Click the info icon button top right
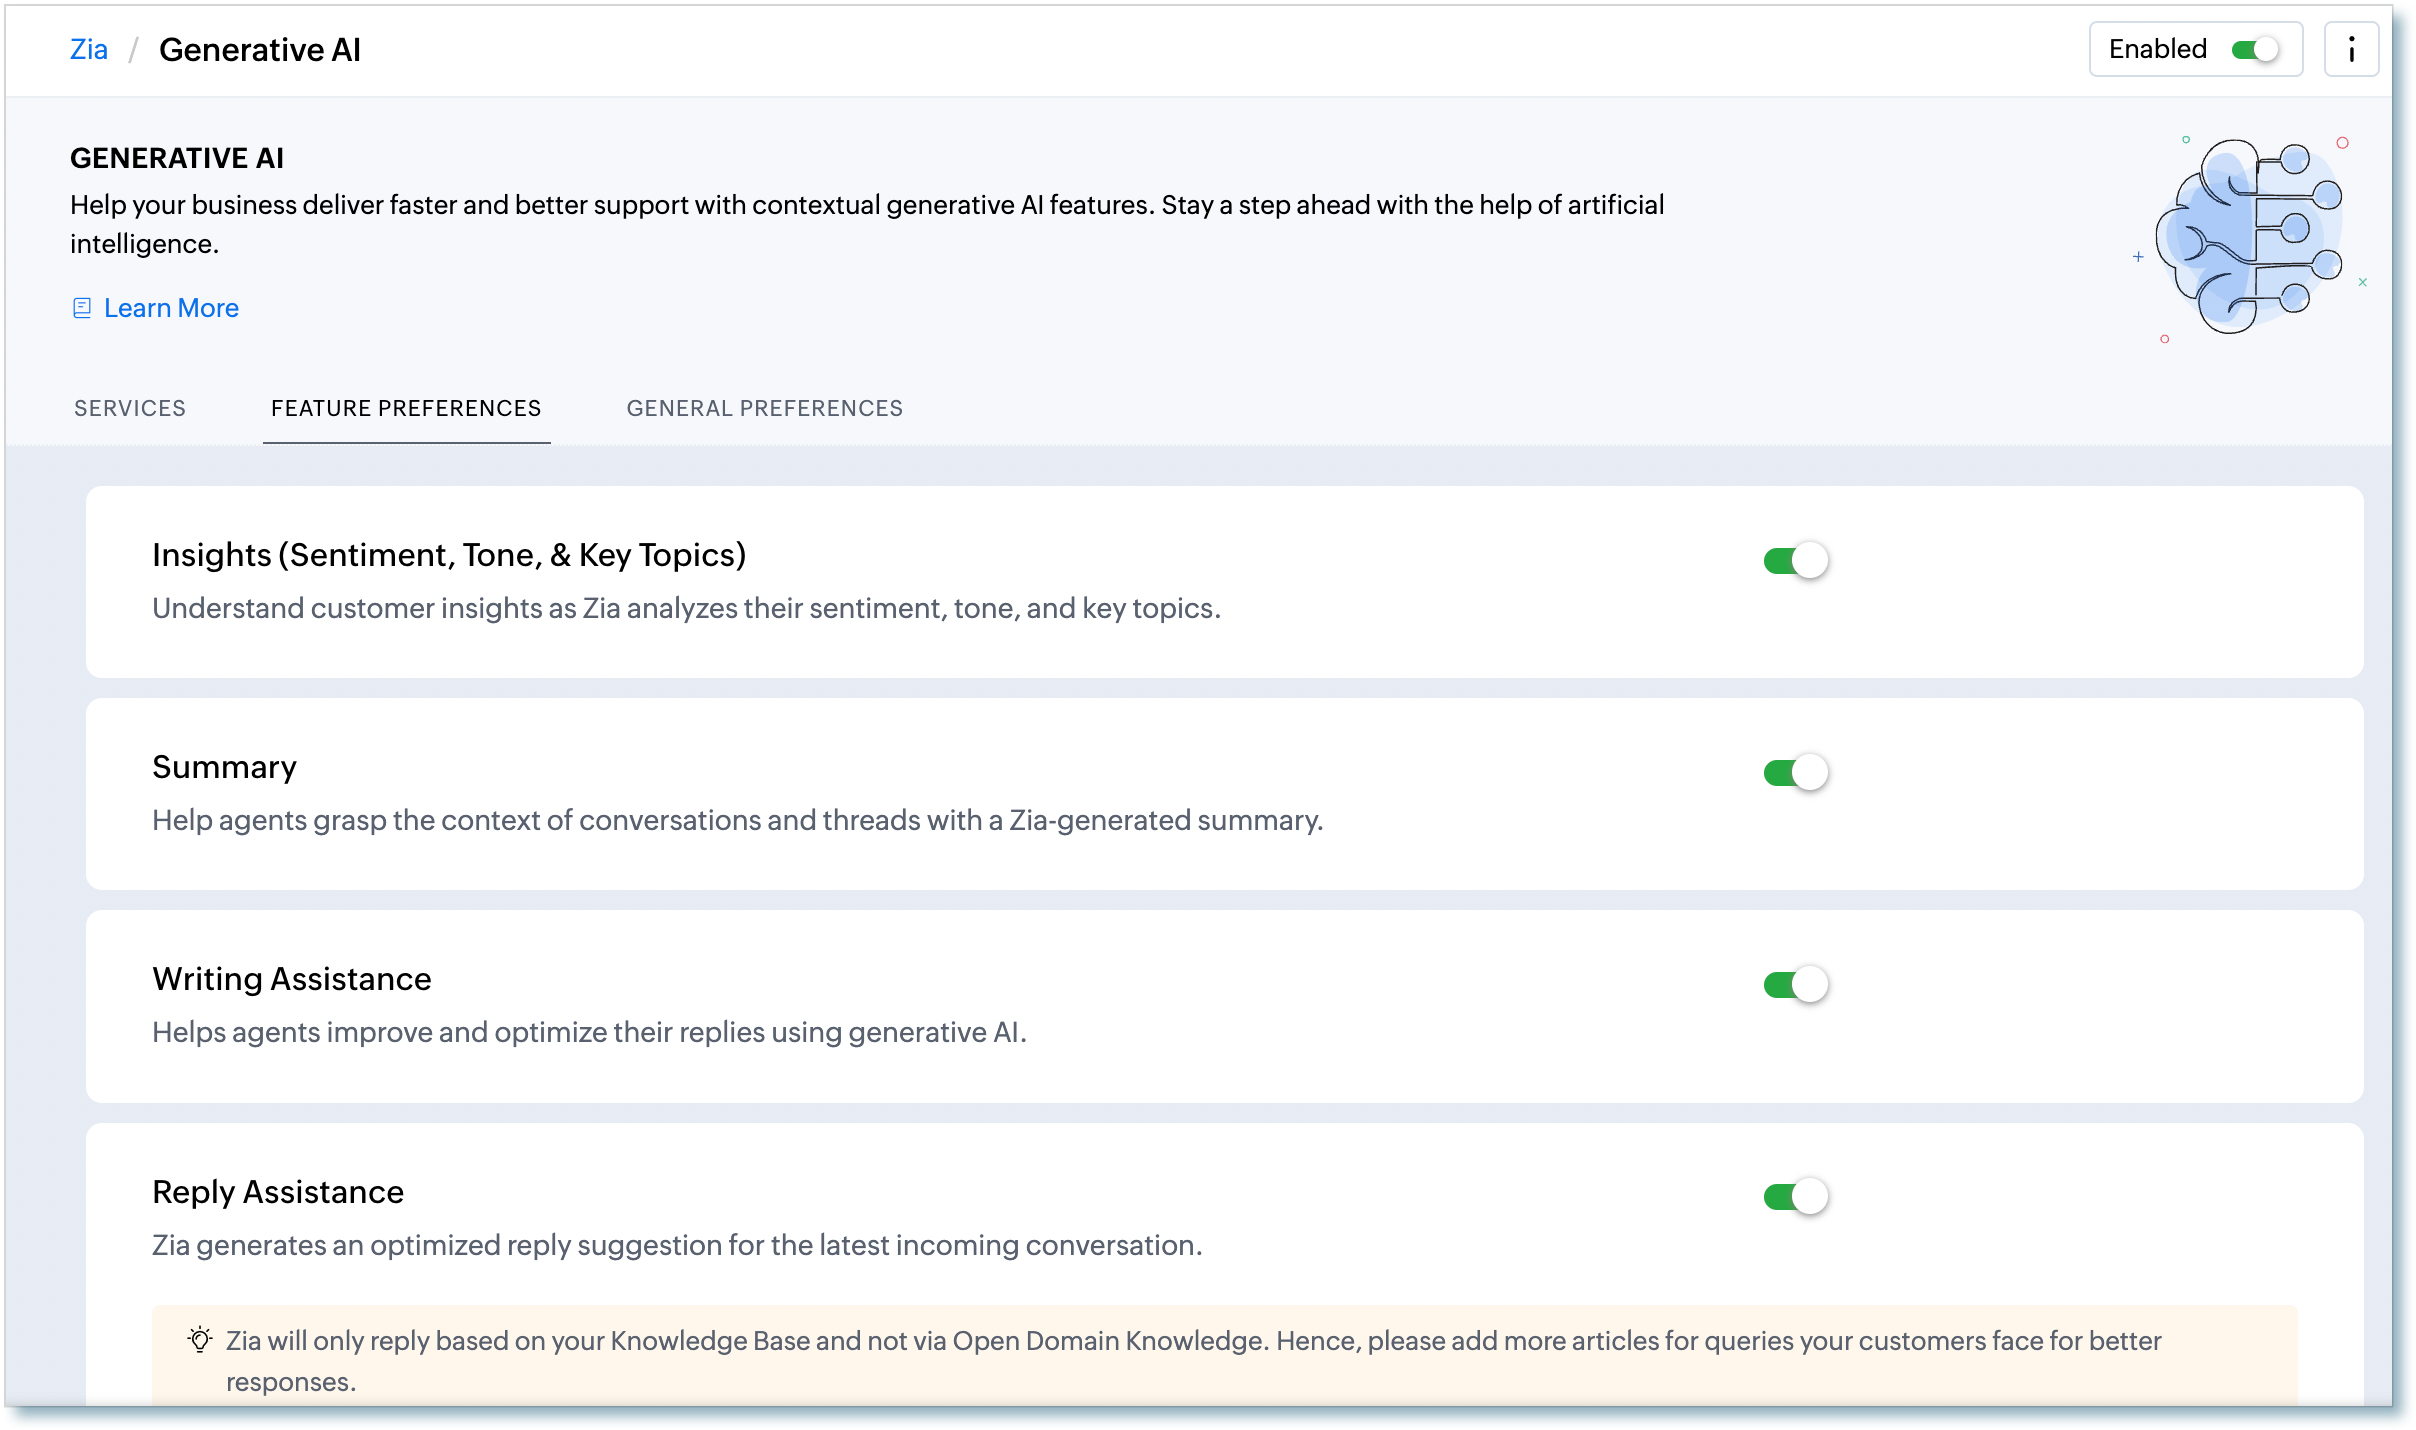The image size is (2416, 1430). [2351, 49]
